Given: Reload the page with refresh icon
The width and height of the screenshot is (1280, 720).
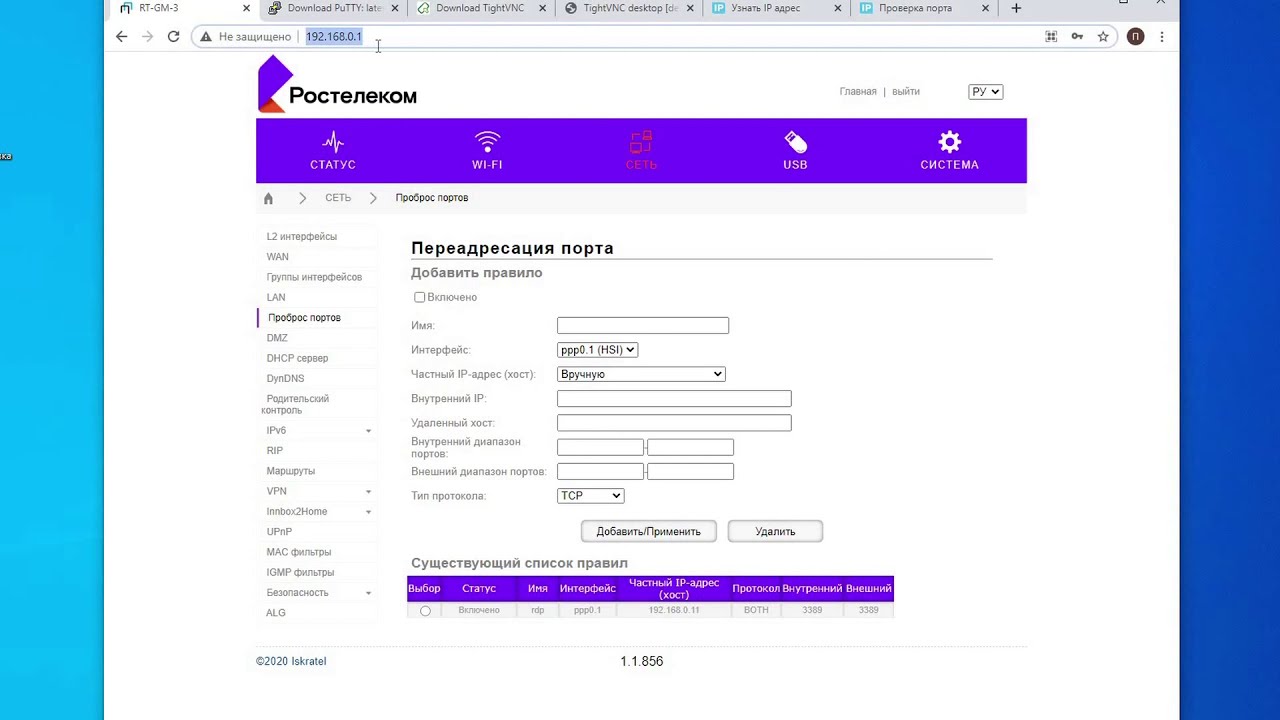Looking at the screenshot, I should pos(173,36).
